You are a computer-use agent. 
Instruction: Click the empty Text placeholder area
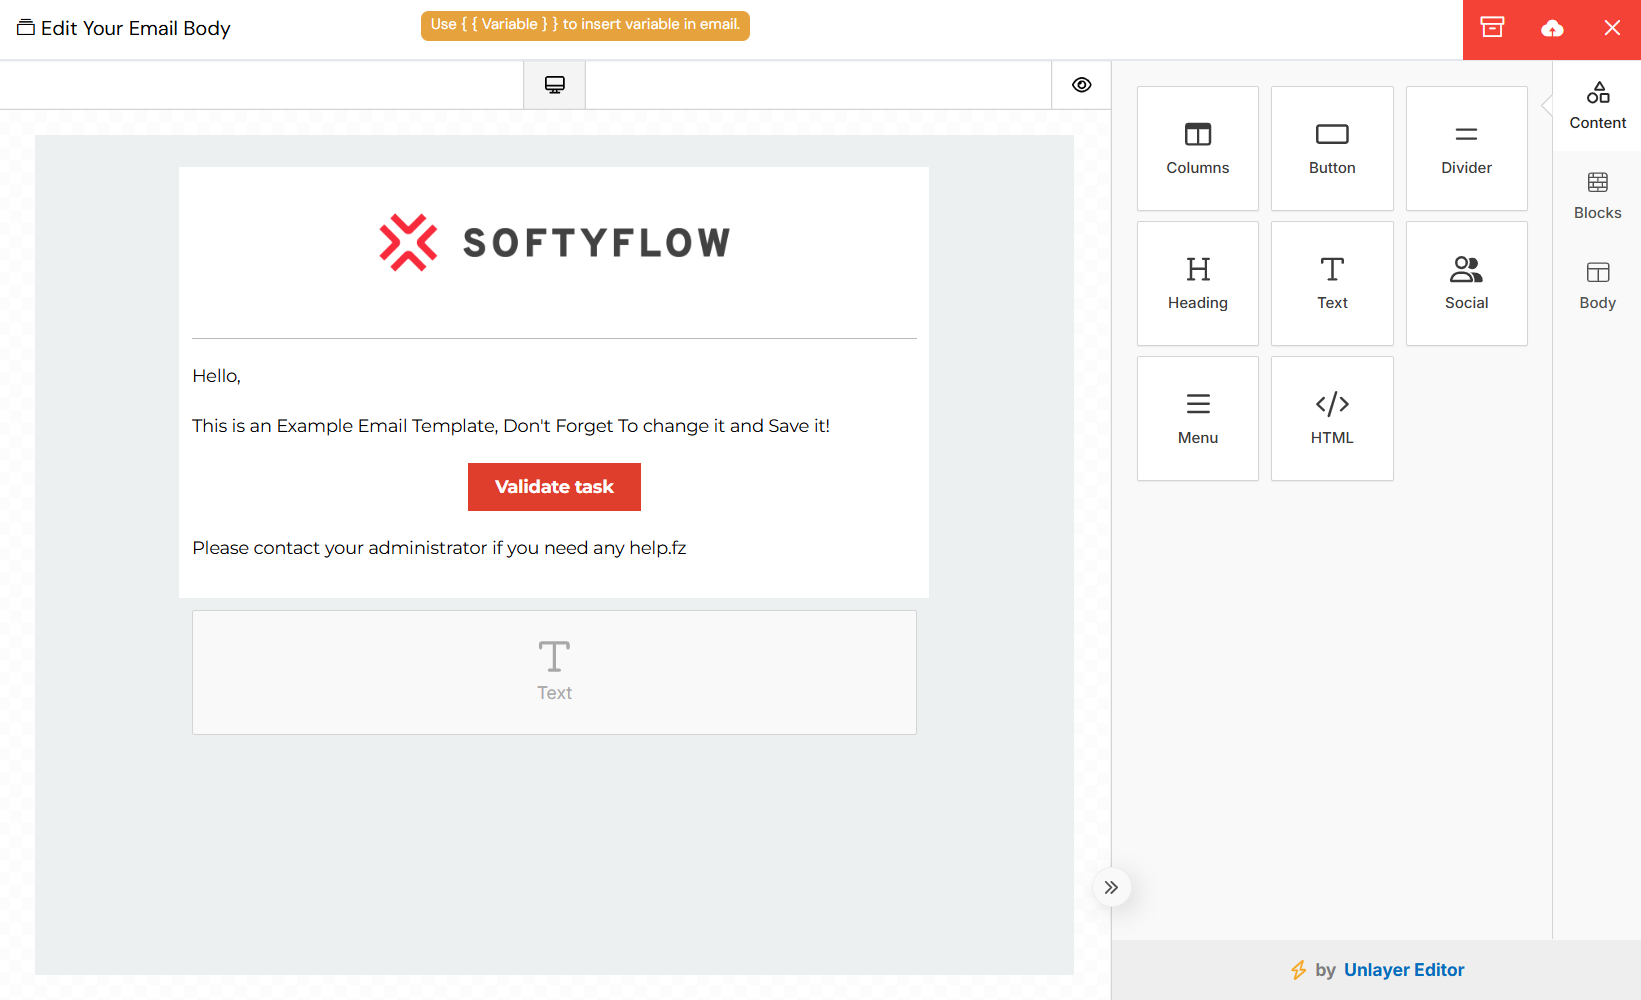click(x=554, y=672)
